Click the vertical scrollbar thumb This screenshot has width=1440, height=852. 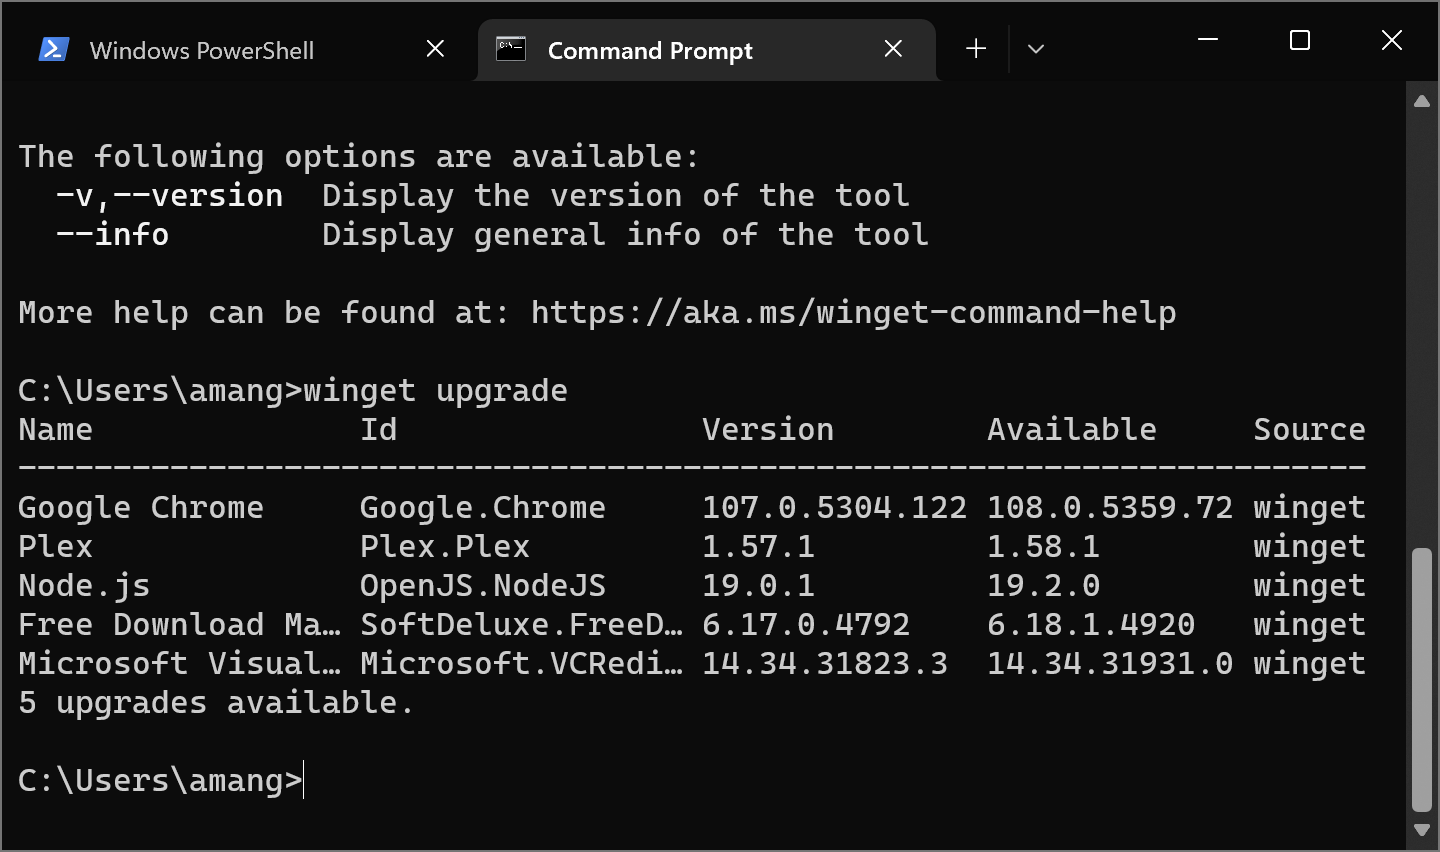coord(1421,680)
